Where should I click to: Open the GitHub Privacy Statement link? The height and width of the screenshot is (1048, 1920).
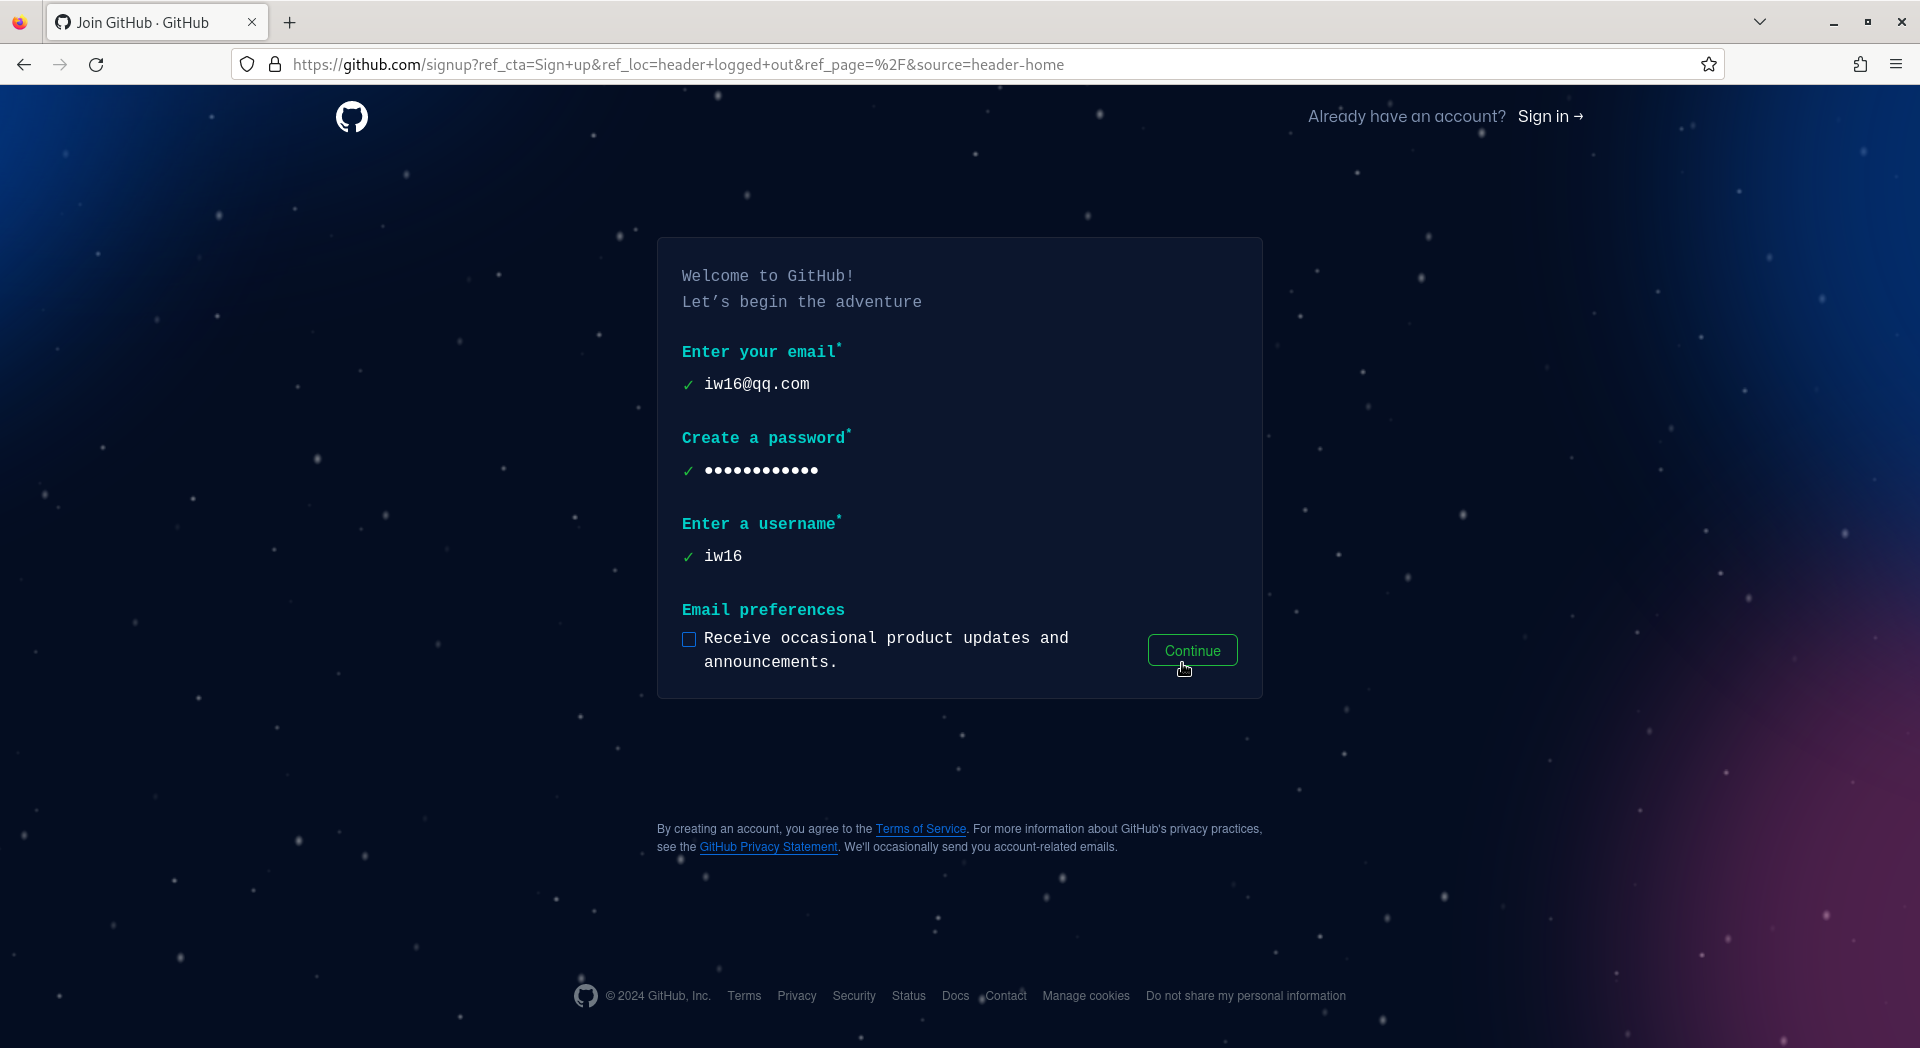point(768,847)
